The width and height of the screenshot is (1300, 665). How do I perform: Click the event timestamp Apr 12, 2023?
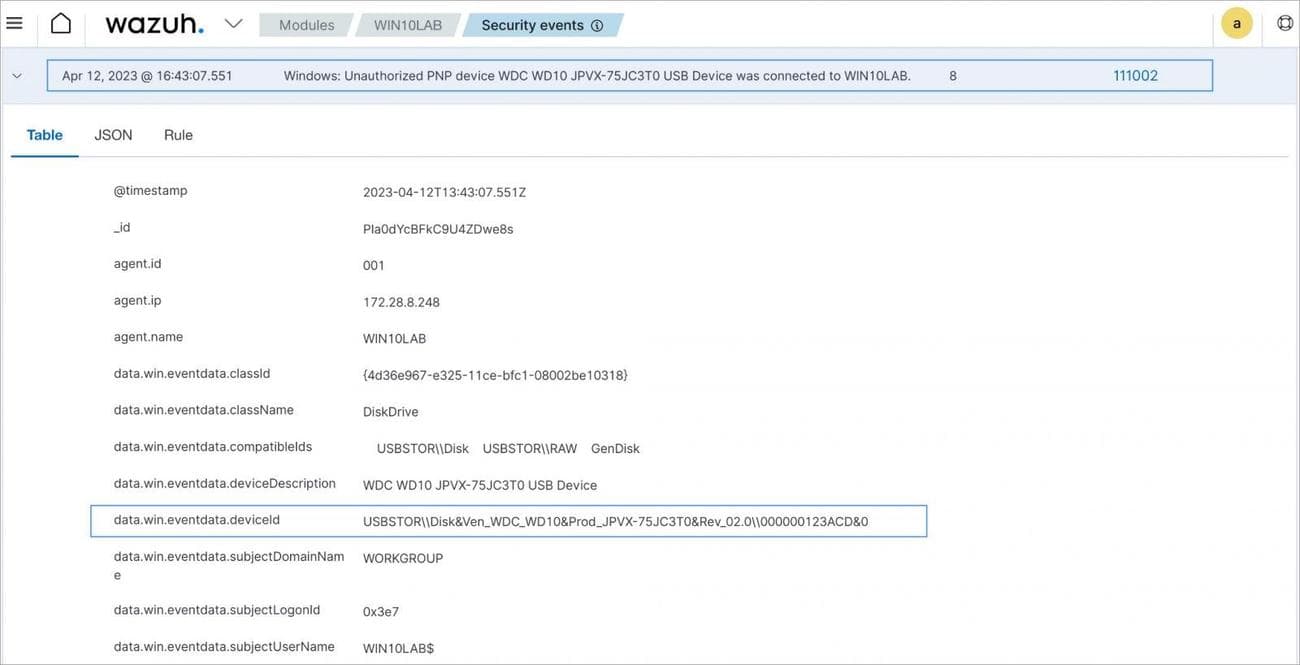[x=147, y=76]
